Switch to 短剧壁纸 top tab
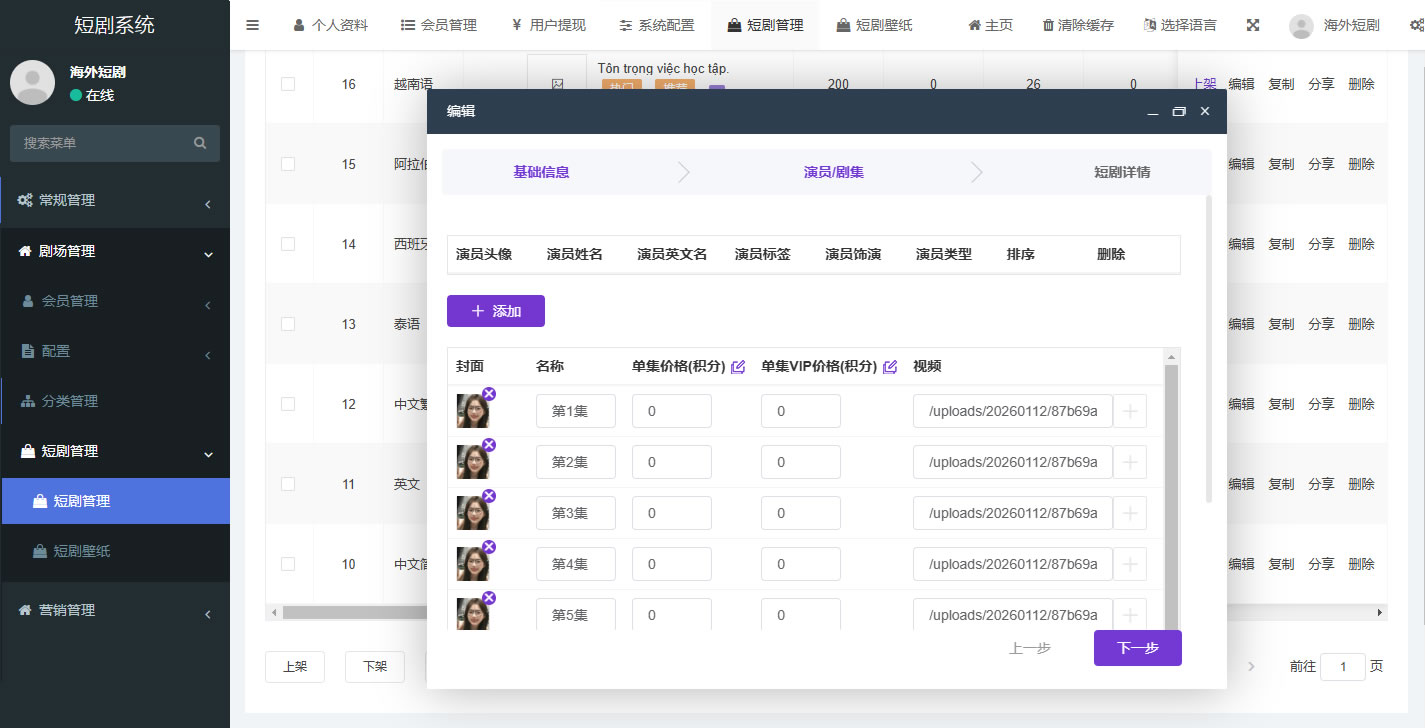1425x728 pixels. pos(874,25)
